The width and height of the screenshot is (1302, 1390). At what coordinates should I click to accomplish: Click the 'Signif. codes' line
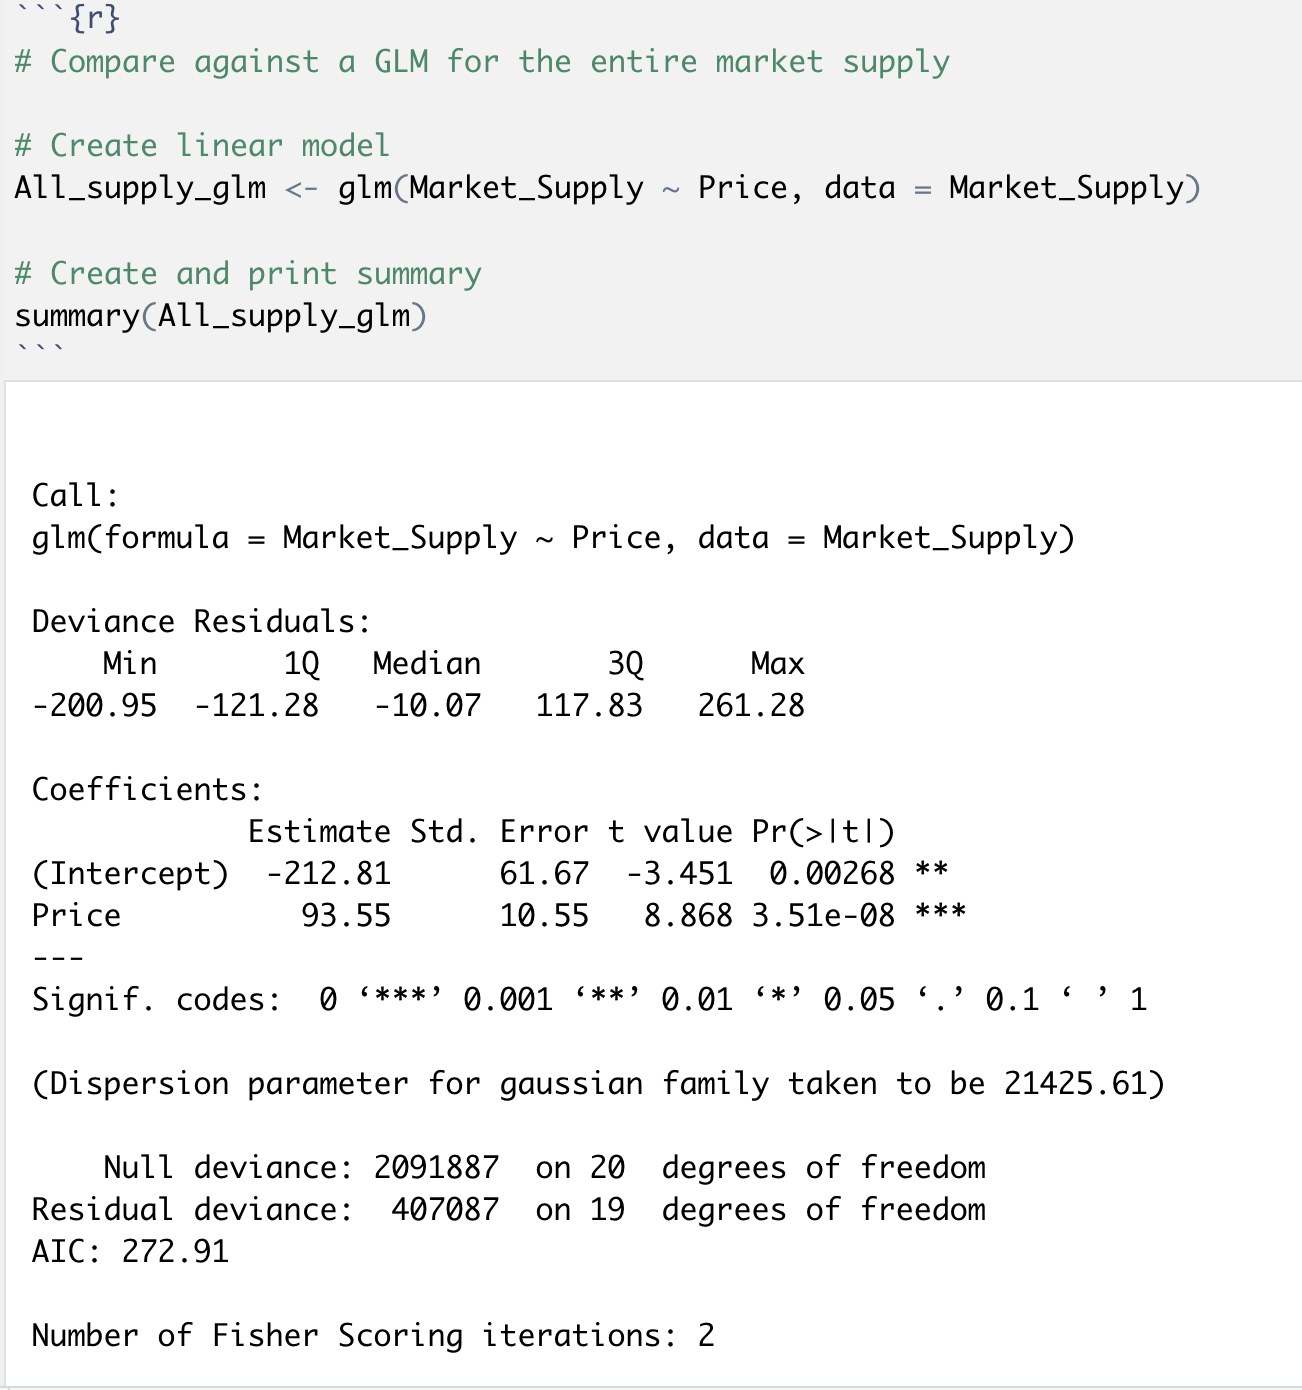click(588, 1000)
